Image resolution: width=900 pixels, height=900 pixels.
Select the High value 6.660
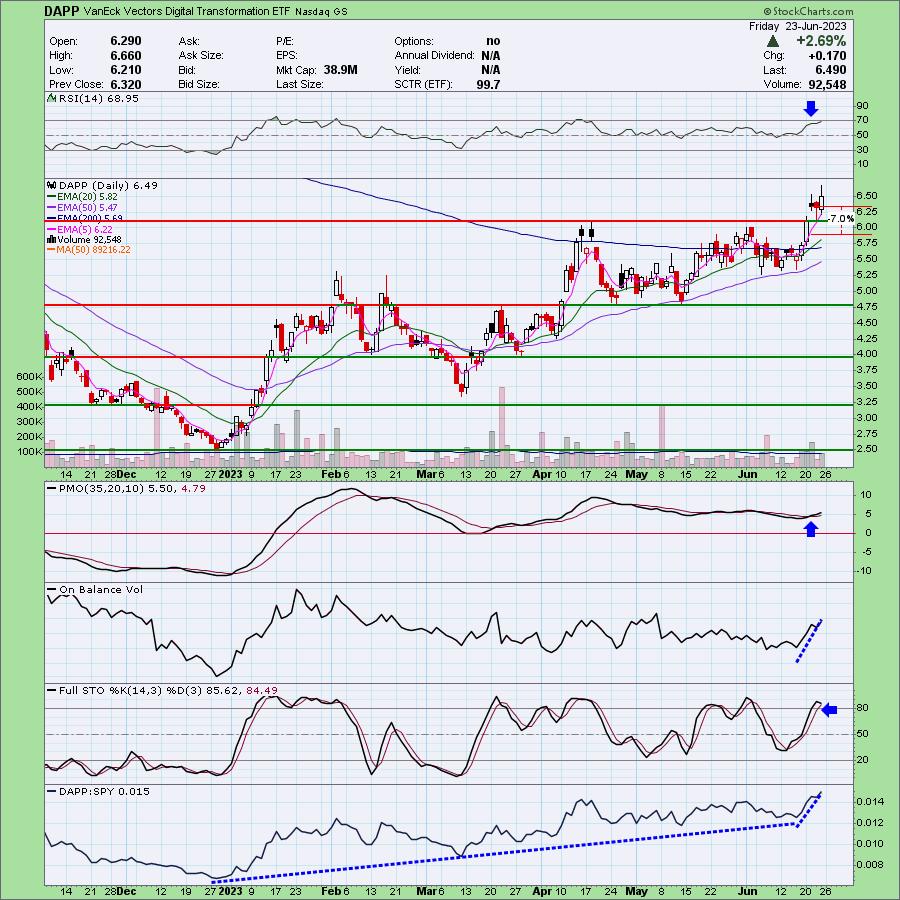(x=125, y=56)
